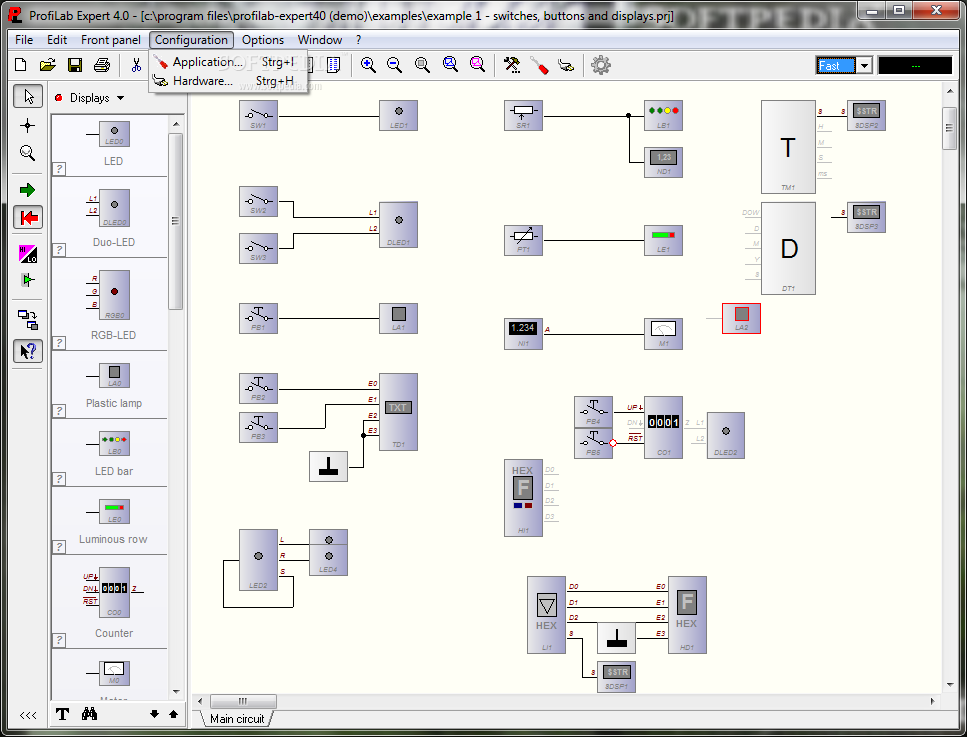This screenshot has width=967, height=737.
Task: Toggle the context help pointer tool
Action: pyautogui.click(x=28, y=351)
